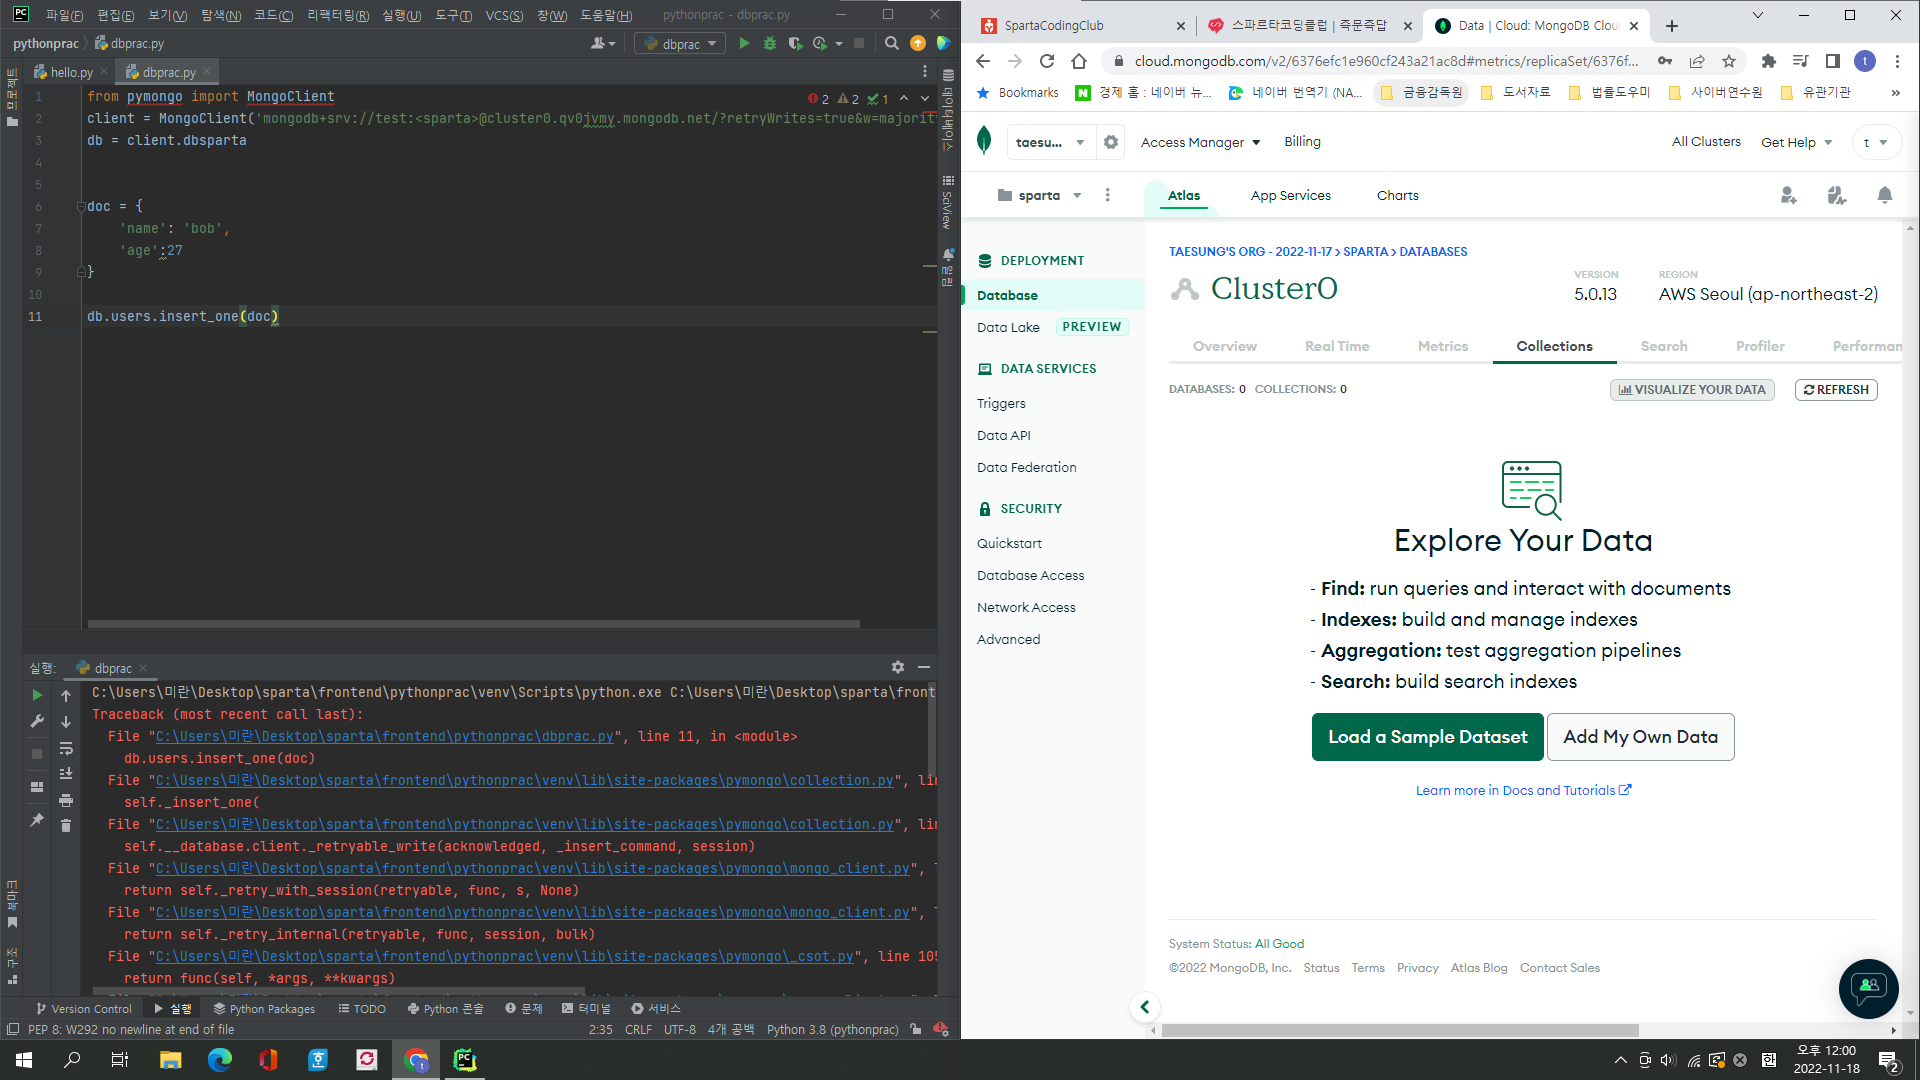This screenshot has width=1920, height=1080.
Task: Open the PyCharm 리팩터링 menu
Action: pos(337,15)
